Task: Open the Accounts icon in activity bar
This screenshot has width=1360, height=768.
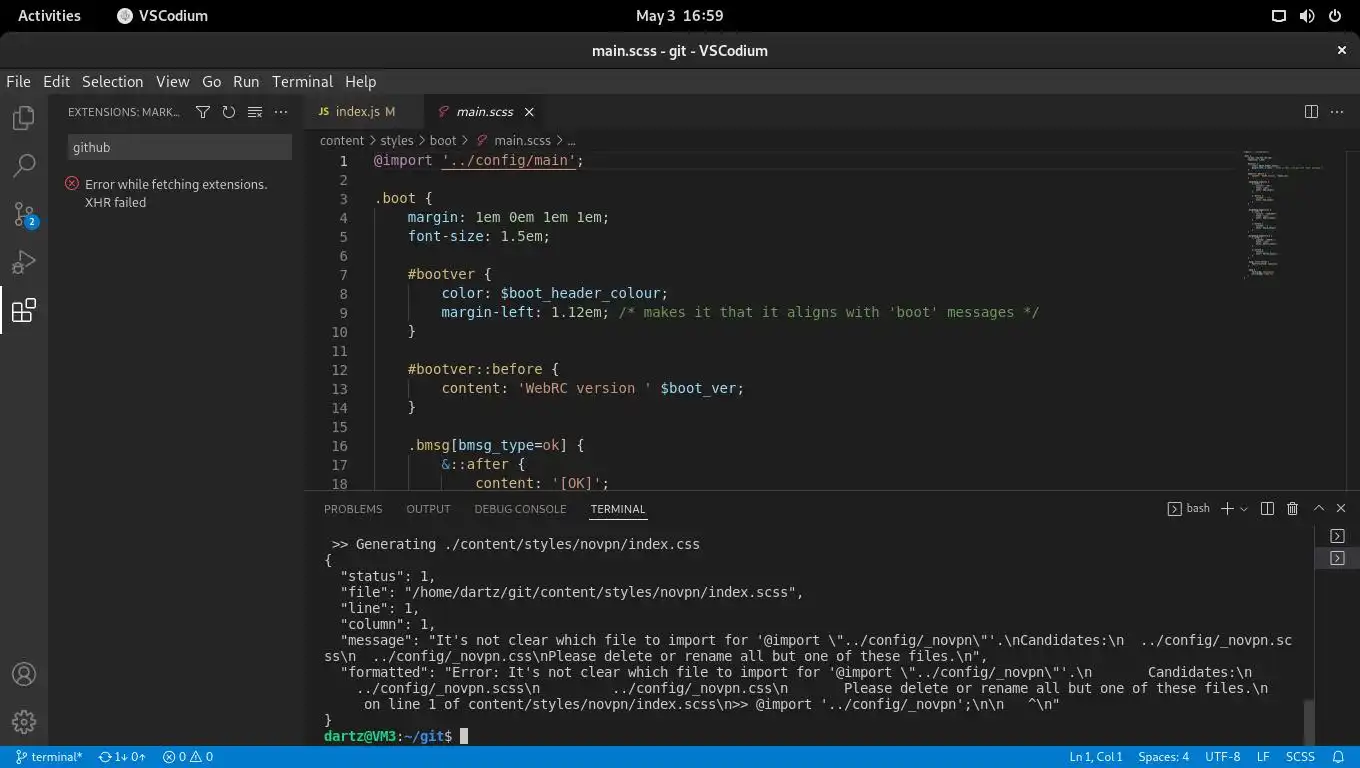Action: [x=24, y=674]
